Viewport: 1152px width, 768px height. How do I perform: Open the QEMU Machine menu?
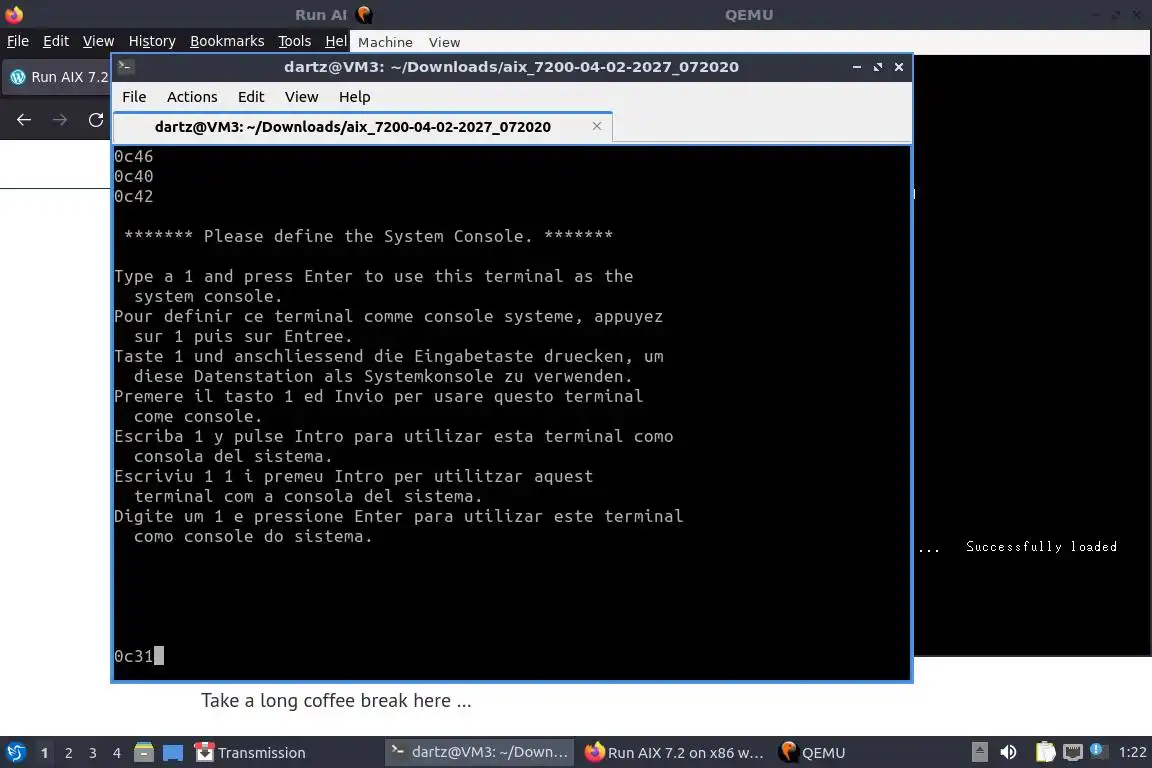(385, 43)
